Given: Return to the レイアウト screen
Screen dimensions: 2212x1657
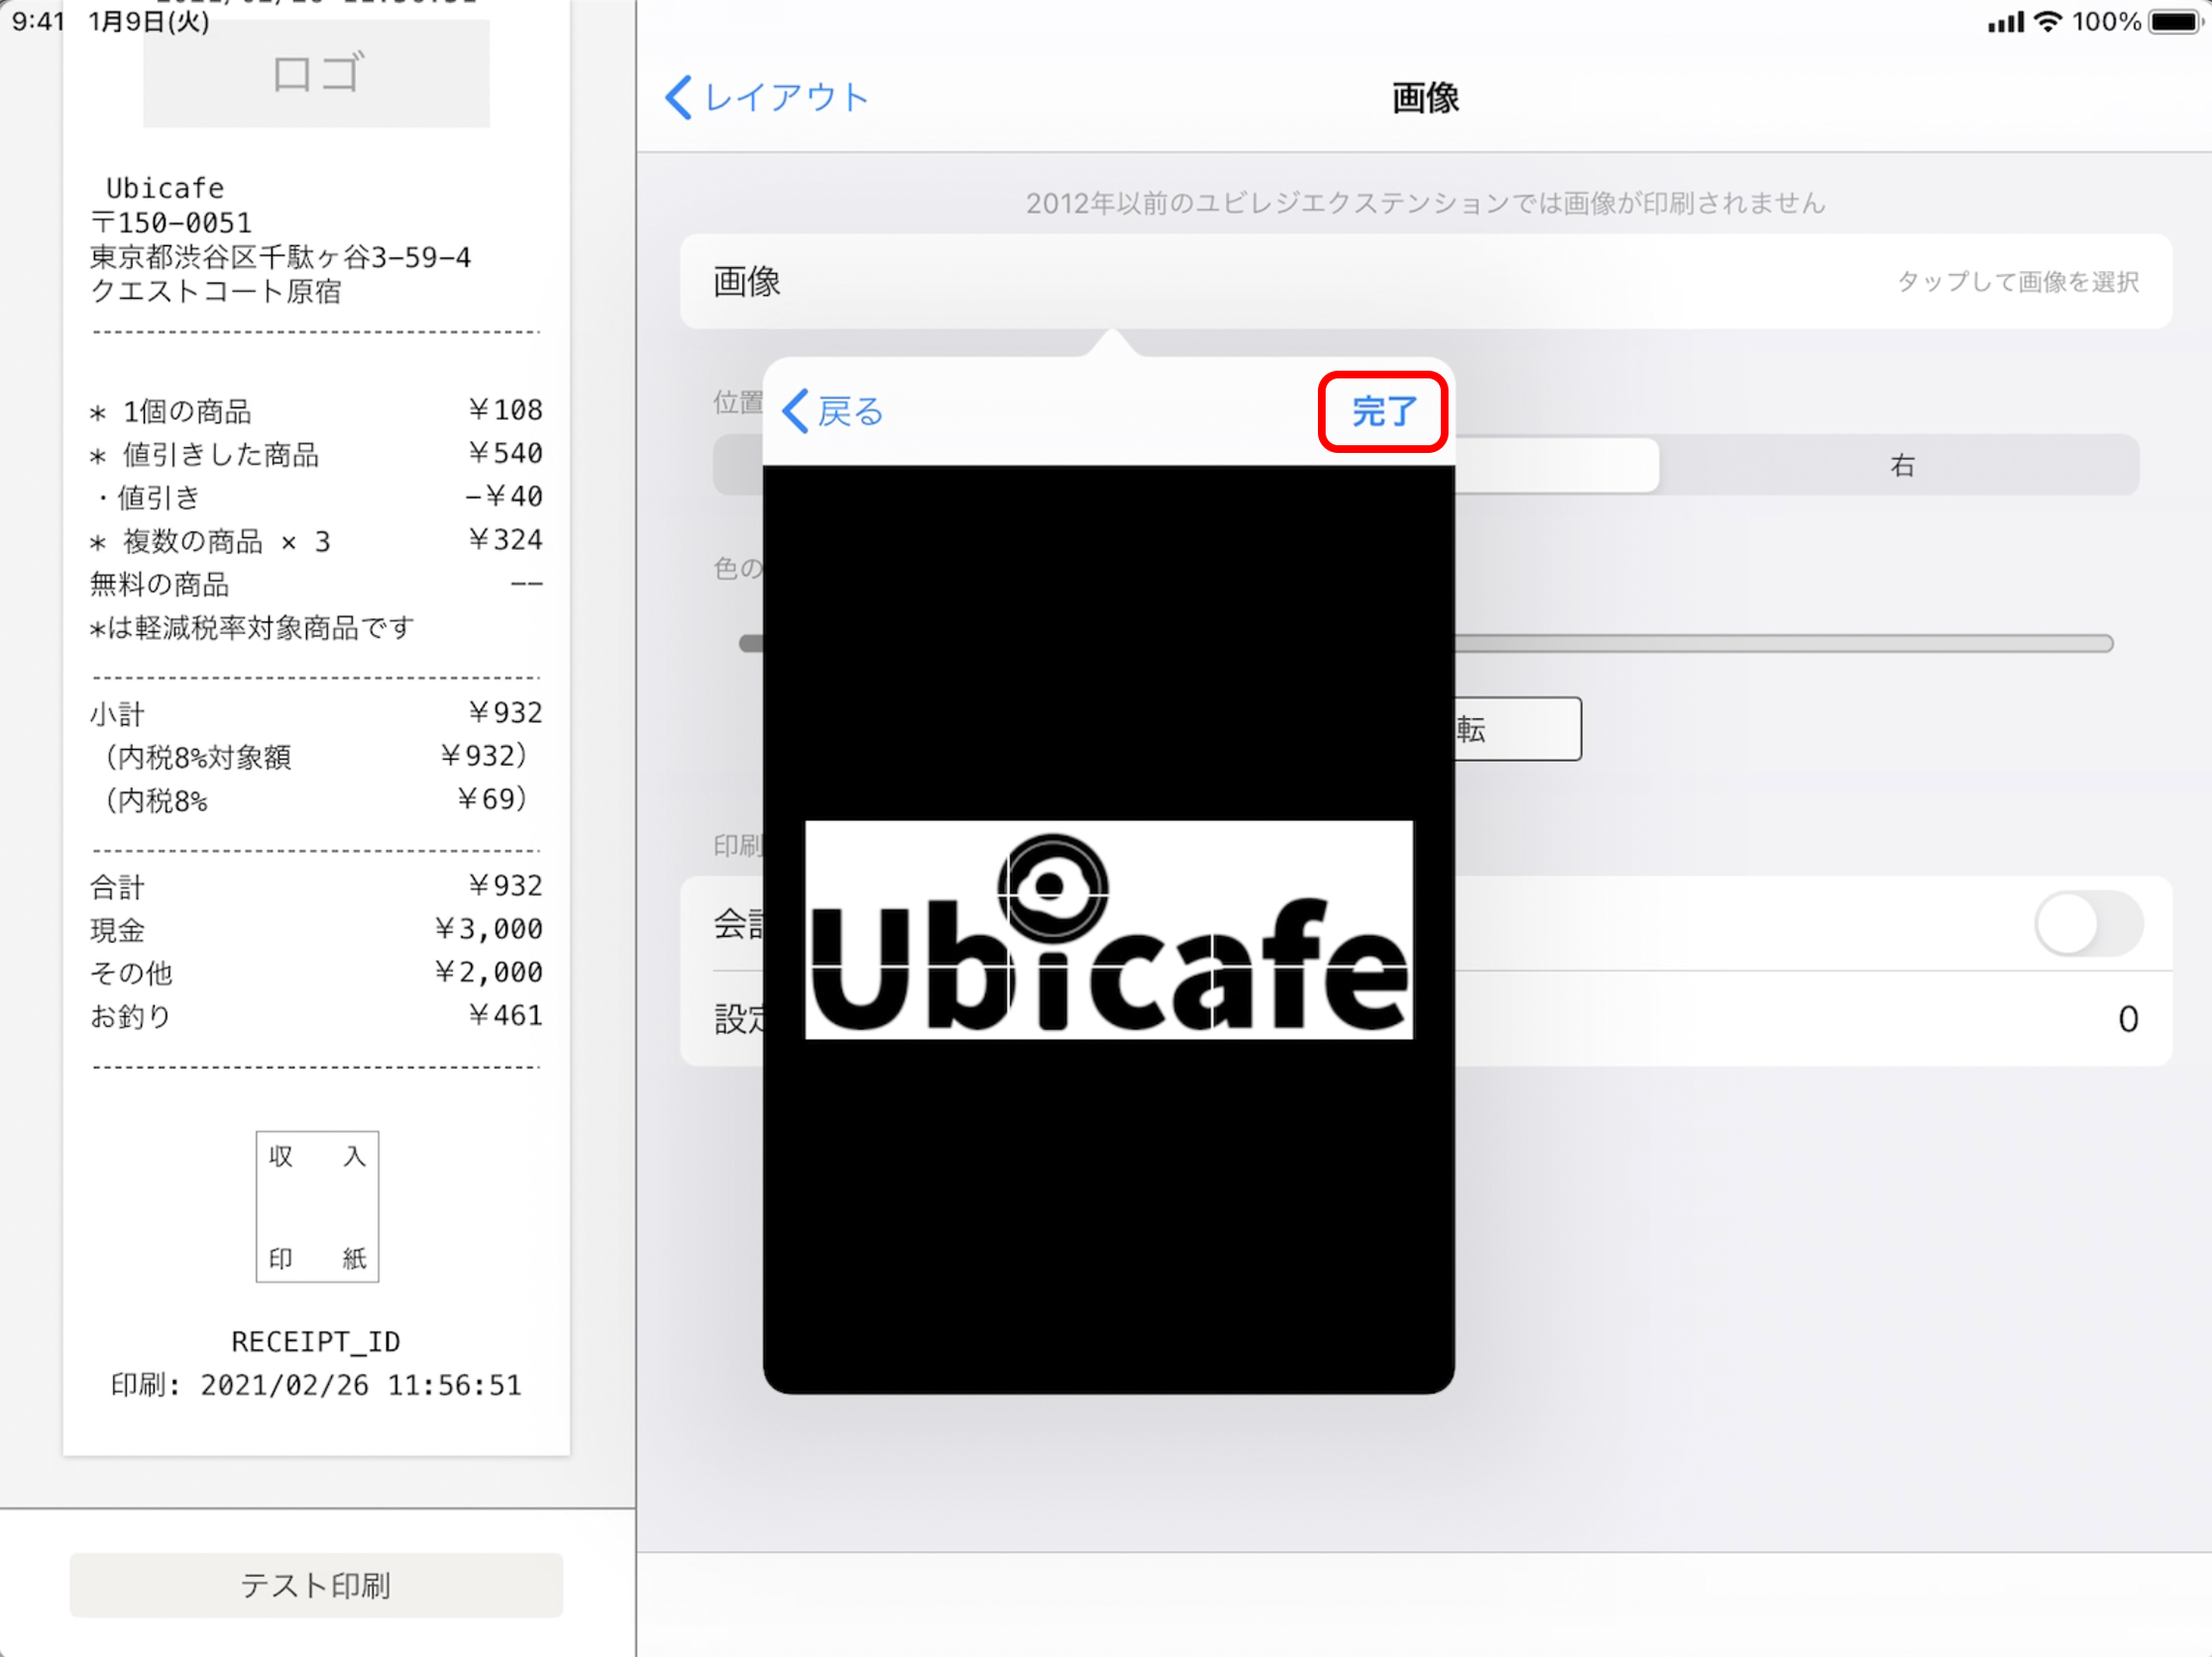Looking at the screenshot, I should click(x=768, y=98).
